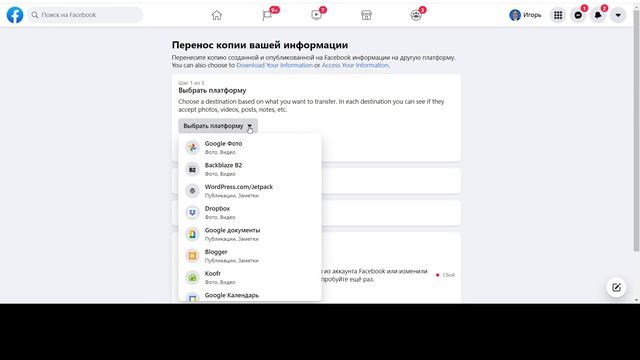Image resolution: width=640 pixels, height=360 pixels.
Task: Select Dropbox platform
Action: click(x=250, y=212)
